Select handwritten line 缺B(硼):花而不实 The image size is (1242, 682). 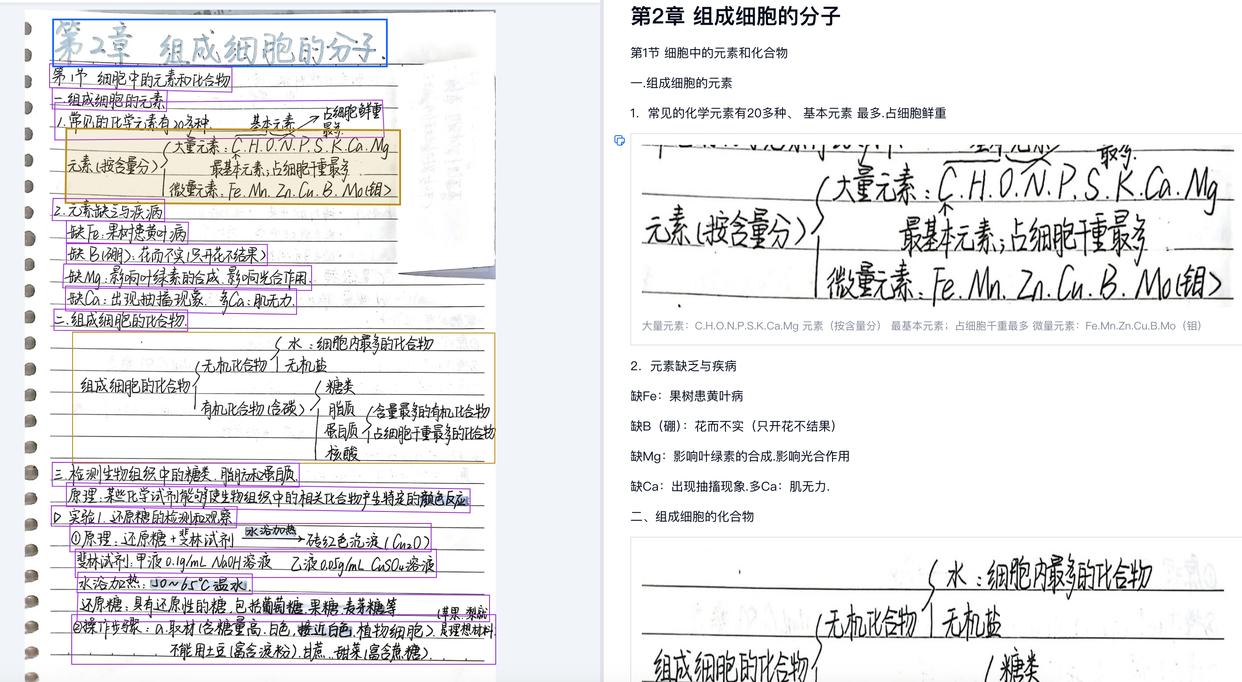[x=166, y=254]
